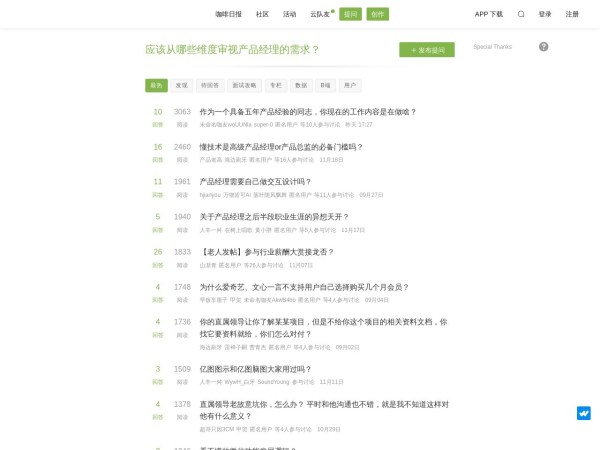Open 活动 in the navigation bar
This screenshot has width=600, height=450.
289,14
